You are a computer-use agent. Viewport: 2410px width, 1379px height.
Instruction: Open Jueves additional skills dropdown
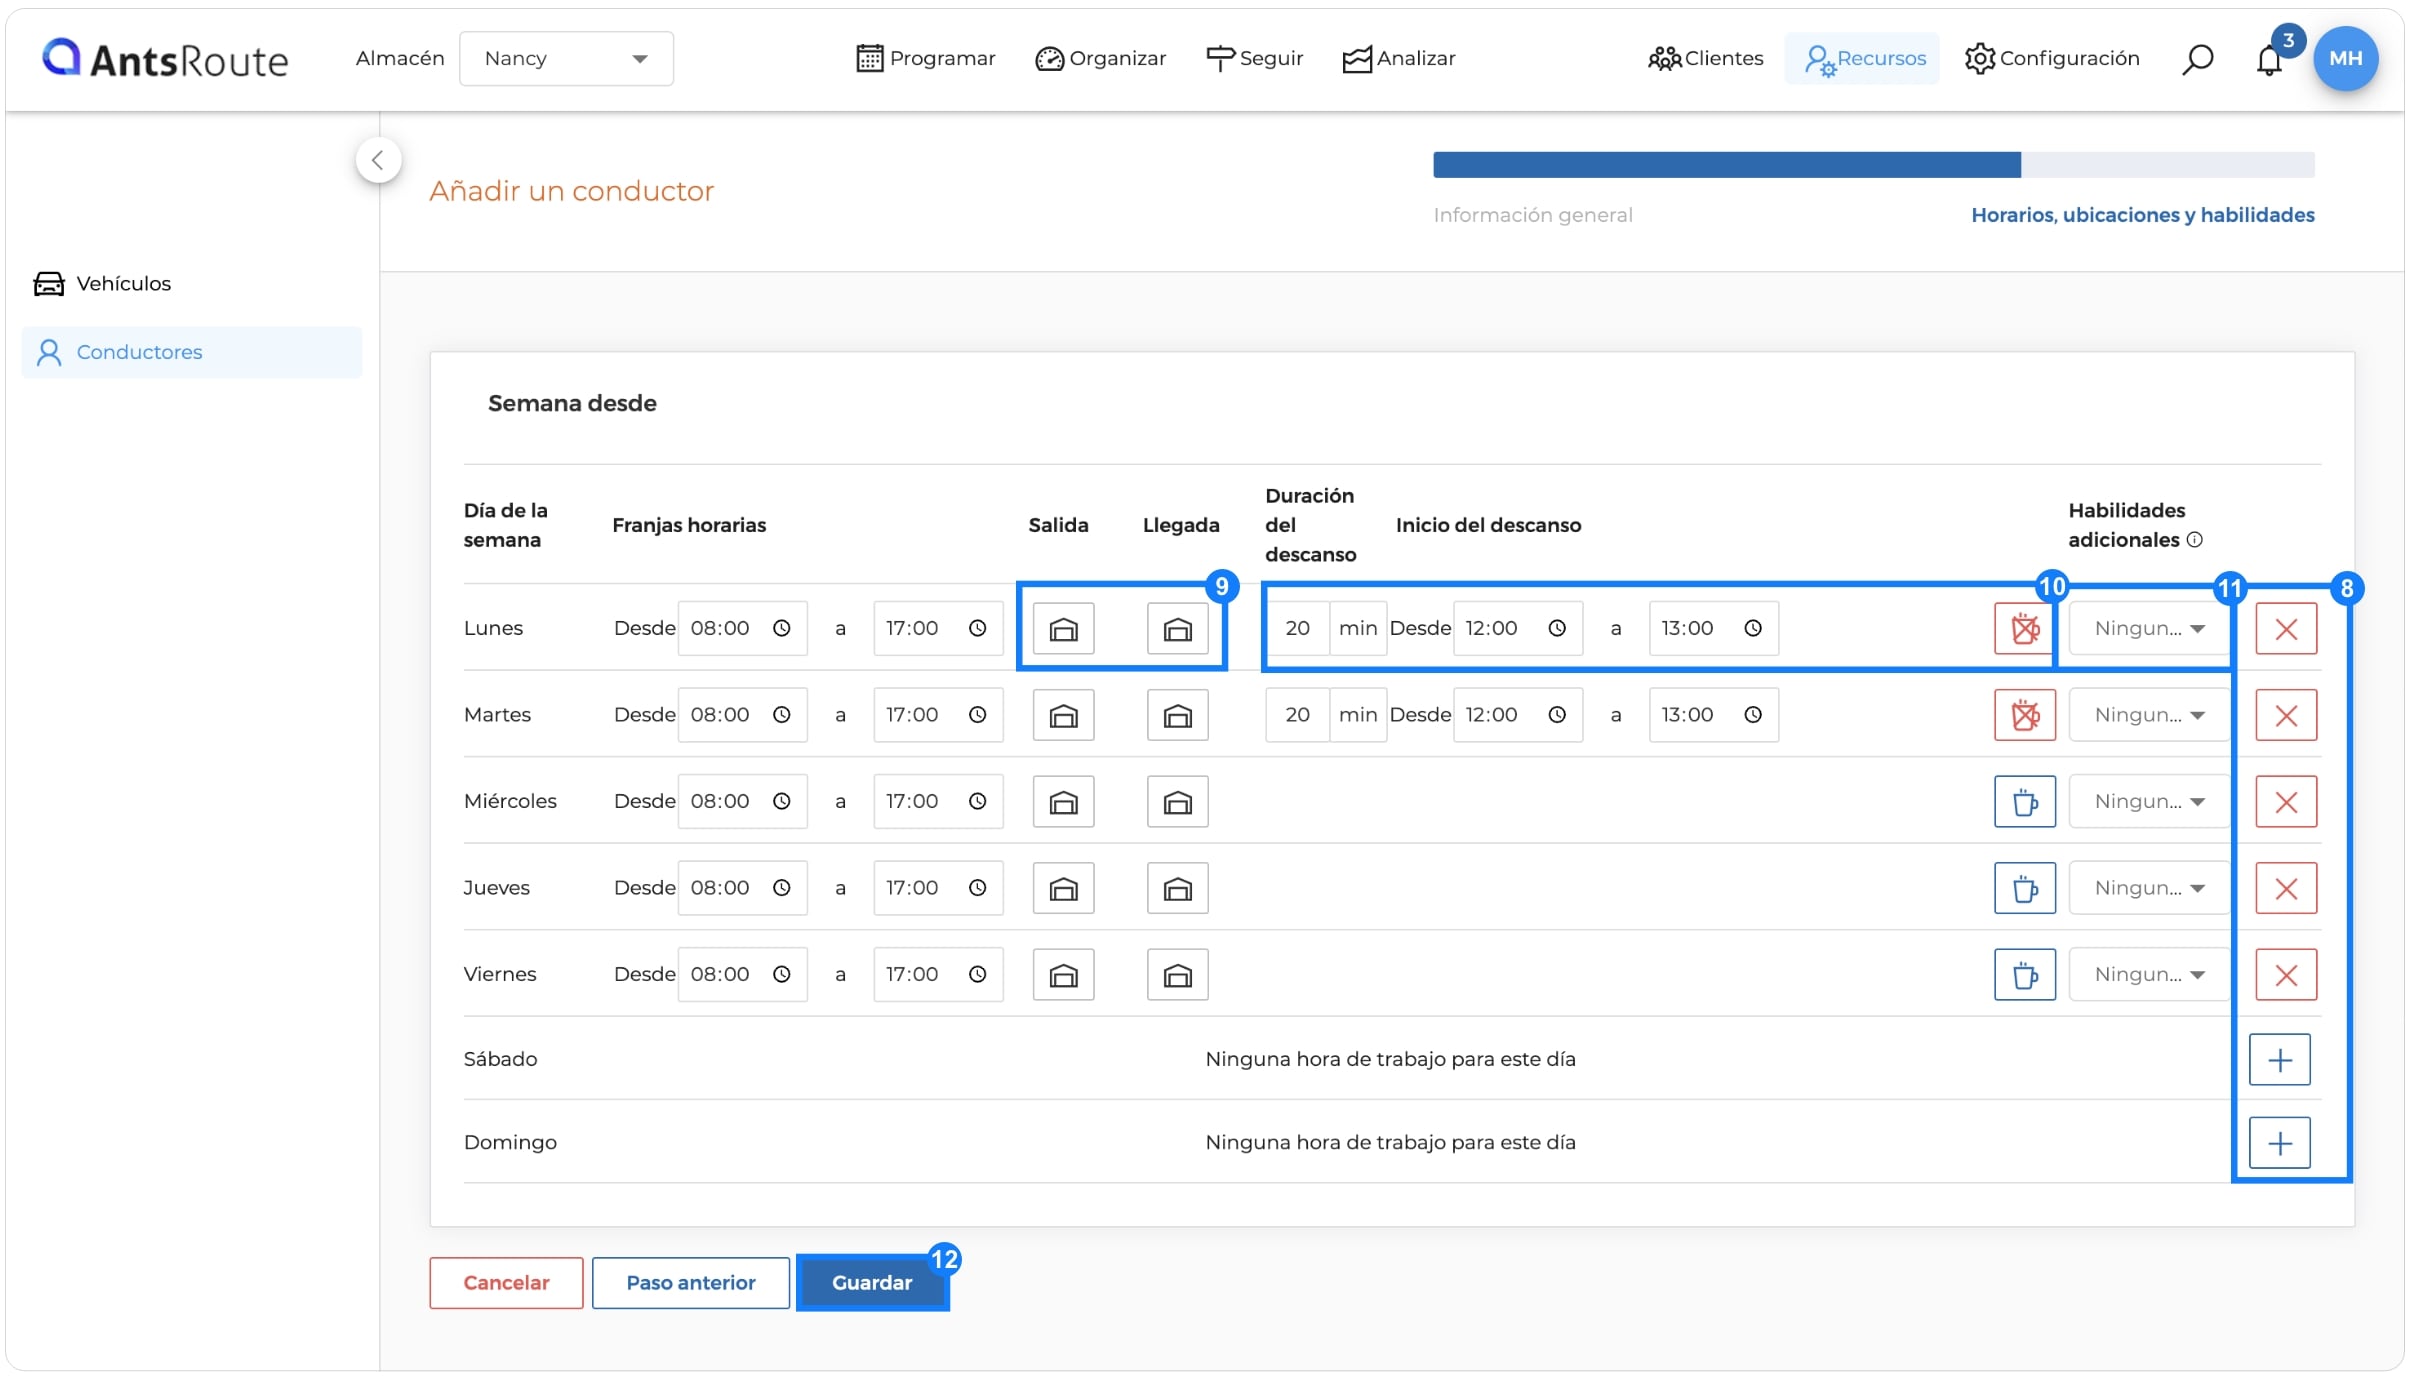pos(2148,888)
